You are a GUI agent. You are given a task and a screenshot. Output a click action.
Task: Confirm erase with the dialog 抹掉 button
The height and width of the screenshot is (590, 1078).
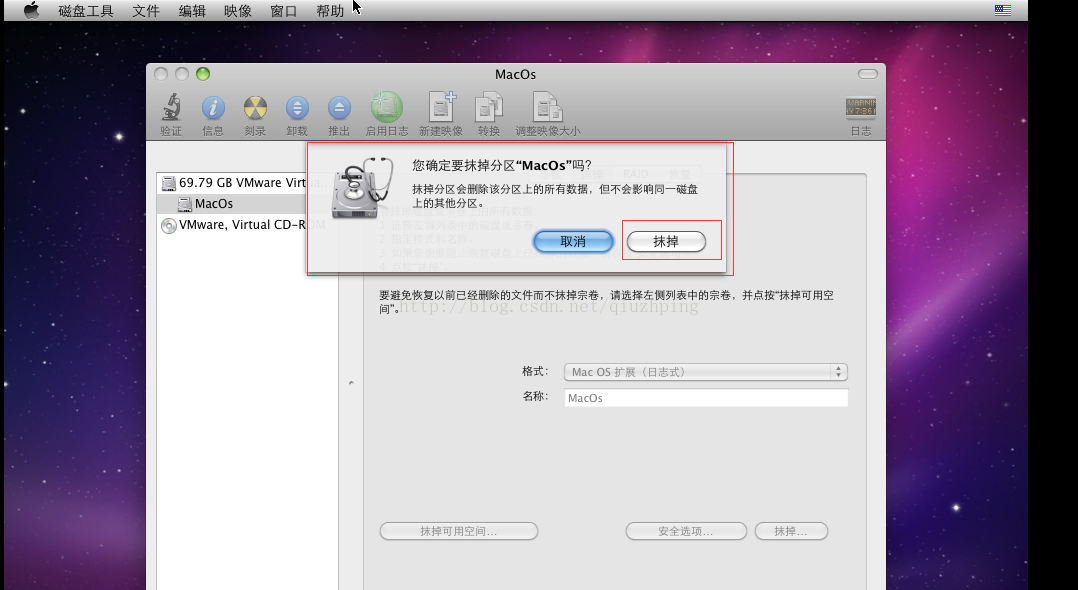pyautogui.click(x=666, y=241)
